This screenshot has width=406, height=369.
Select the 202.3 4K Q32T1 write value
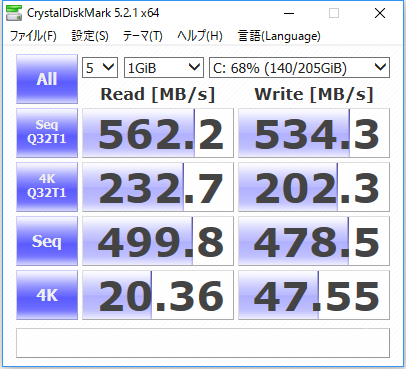point(314,187)
